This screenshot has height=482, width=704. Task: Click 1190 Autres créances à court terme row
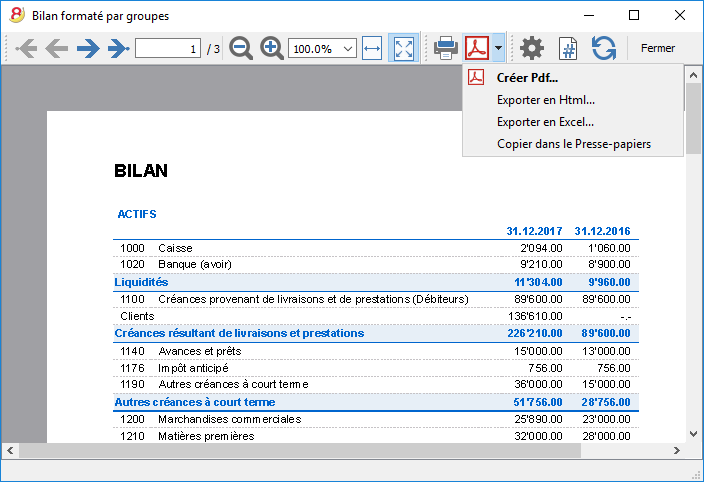click(376, 385)
